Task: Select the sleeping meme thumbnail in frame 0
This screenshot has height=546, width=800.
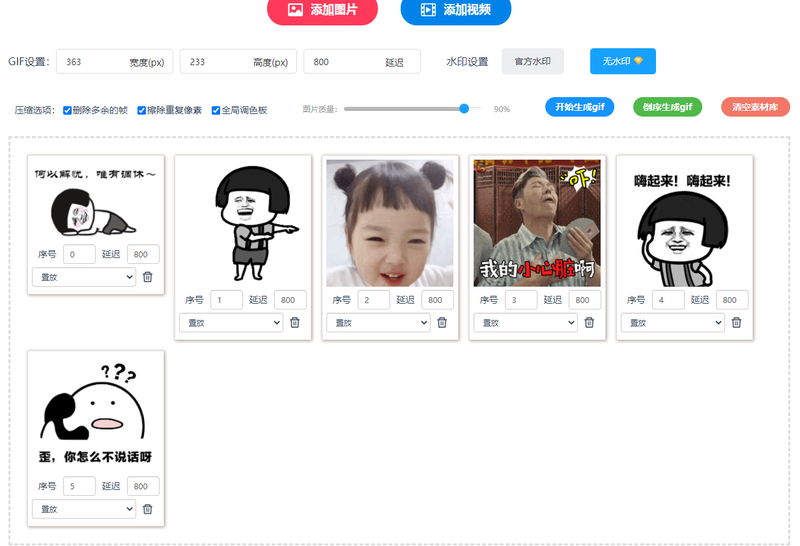Action: (x=95, y=201)
